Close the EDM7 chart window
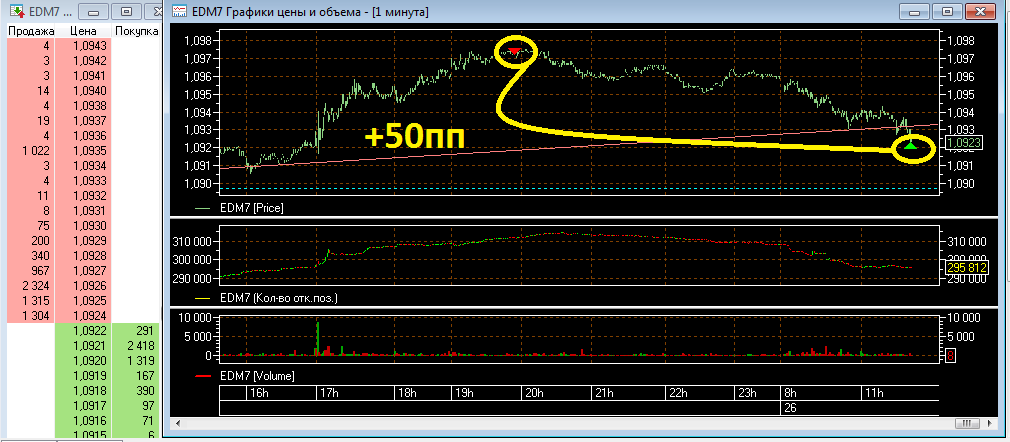 (982, 12)
